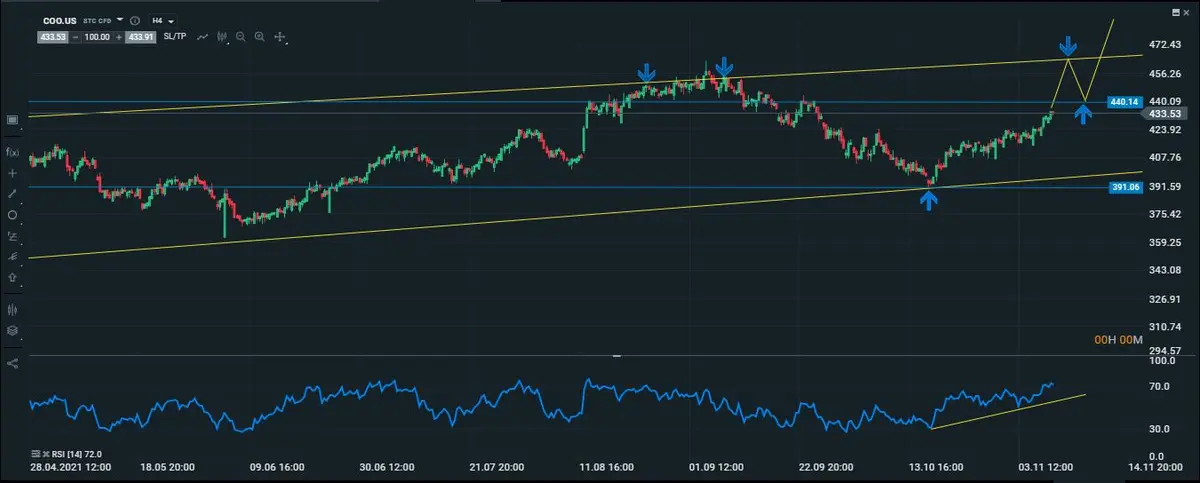
Task: Open RSI indicator settings icon
Action: pos(35,453)
